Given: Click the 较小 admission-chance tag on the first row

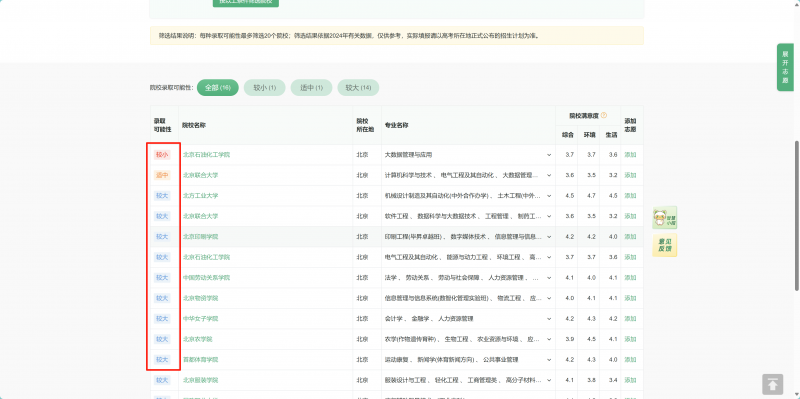Looking at the screenshot, I should point(162,155).
